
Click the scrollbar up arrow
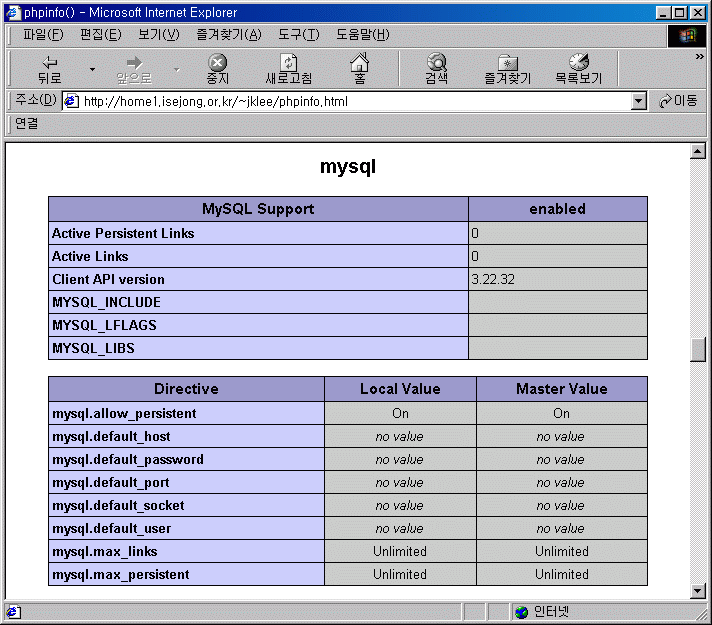(698, 152)
